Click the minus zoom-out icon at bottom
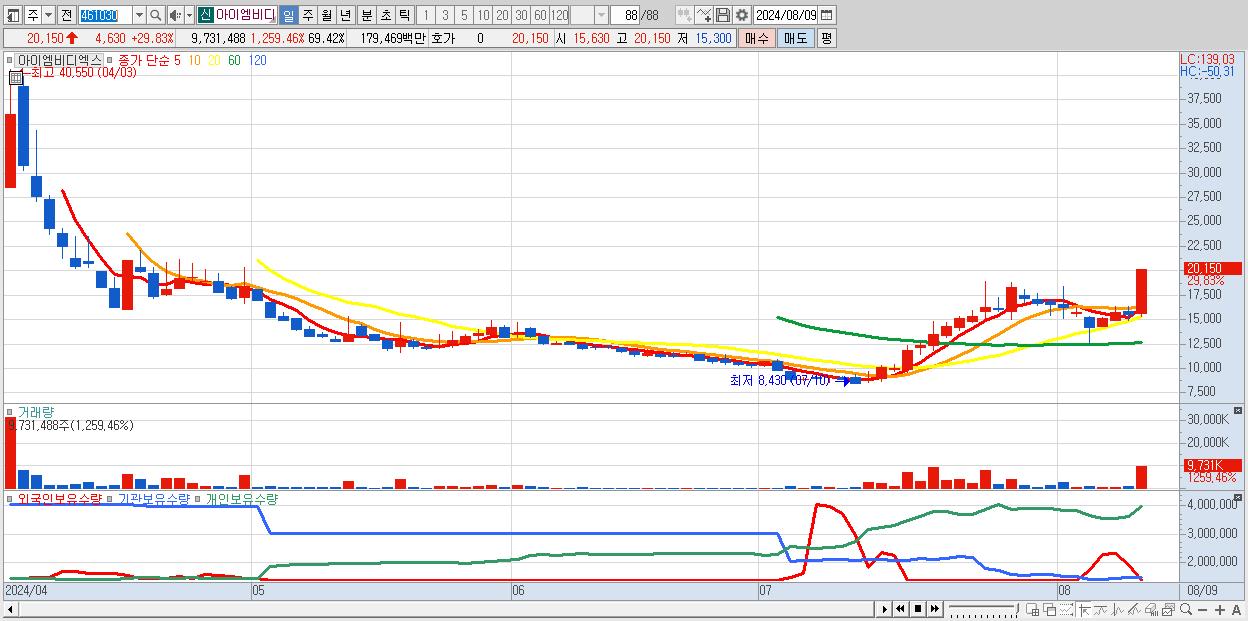 tap(1202, 609)
